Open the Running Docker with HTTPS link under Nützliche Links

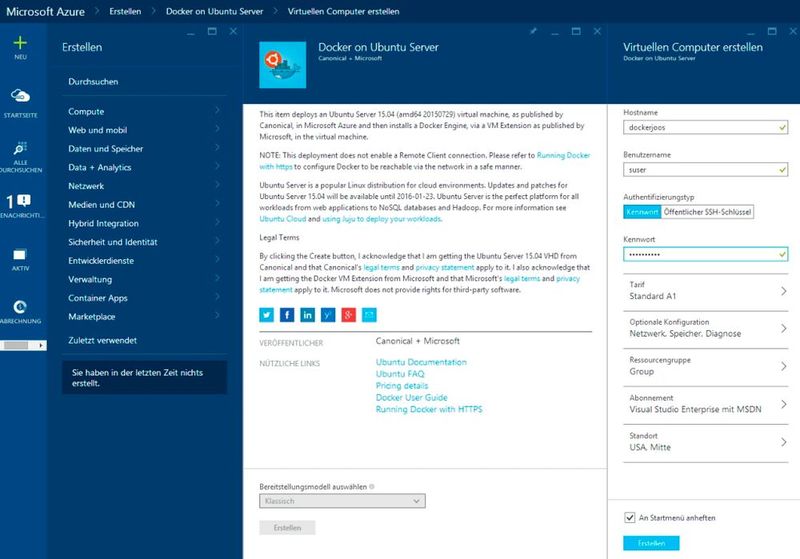[429, 409]
